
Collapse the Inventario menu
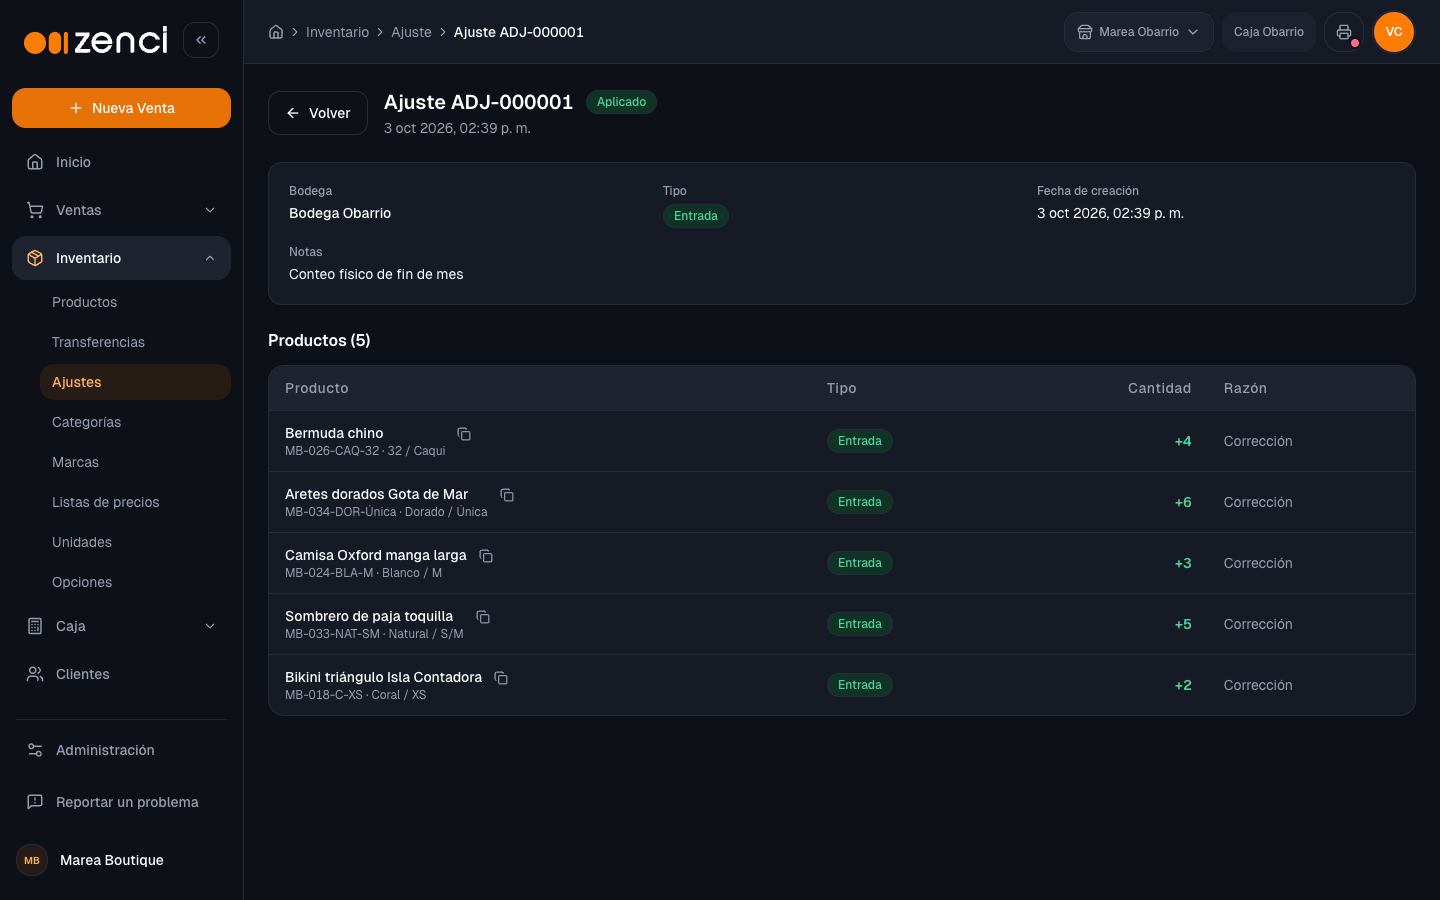pos(121,258)
